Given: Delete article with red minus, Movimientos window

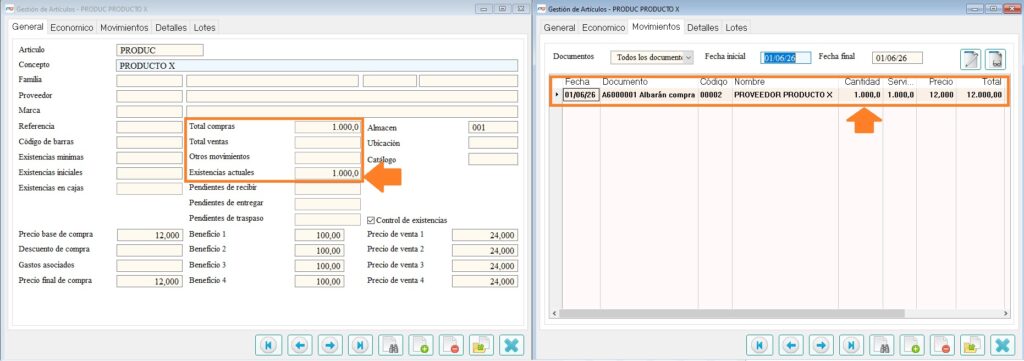Looking at the screenshot, I should (942, 345).
